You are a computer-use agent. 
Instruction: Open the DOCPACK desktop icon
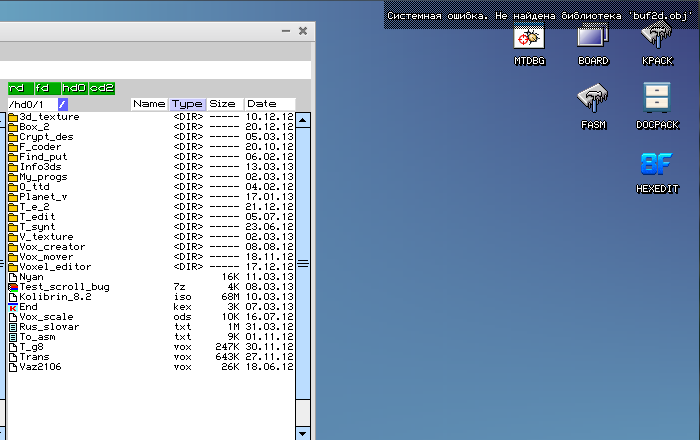tap(657, 104)
